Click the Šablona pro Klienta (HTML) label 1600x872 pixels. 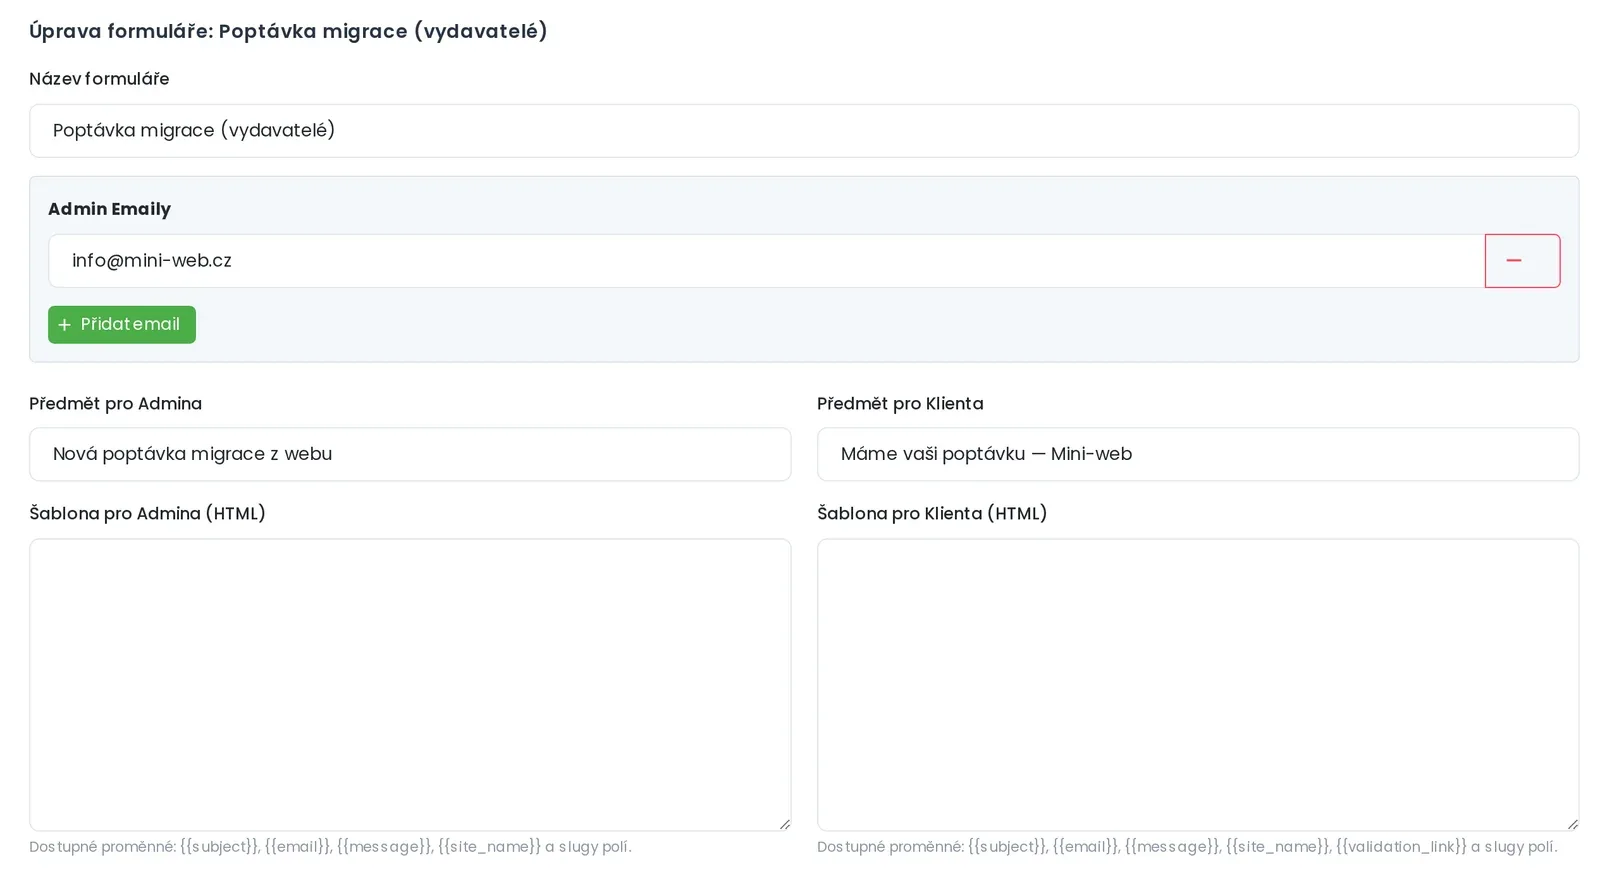(932, 514)
